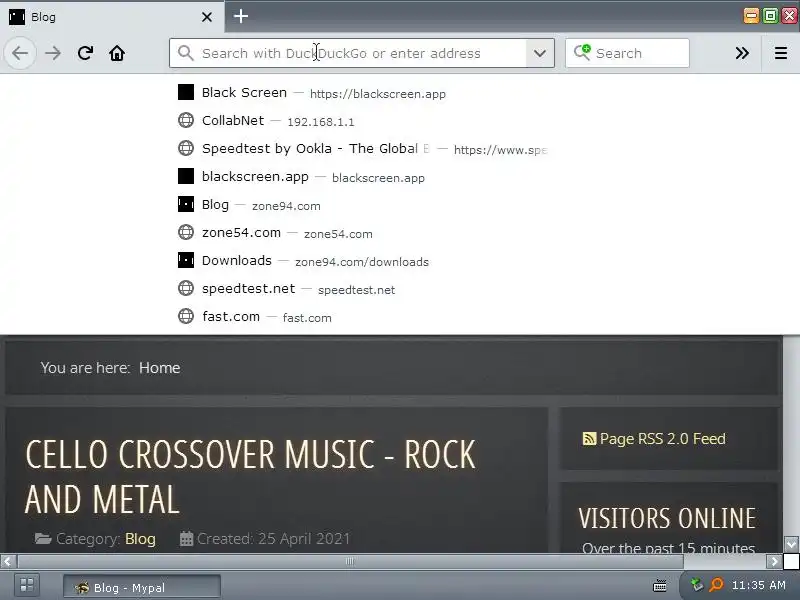Image resolution: width=800 pixels, height=600 pixels.
Task: Click the orange magnifier tray icon
Action: click(x=716, y=584)
